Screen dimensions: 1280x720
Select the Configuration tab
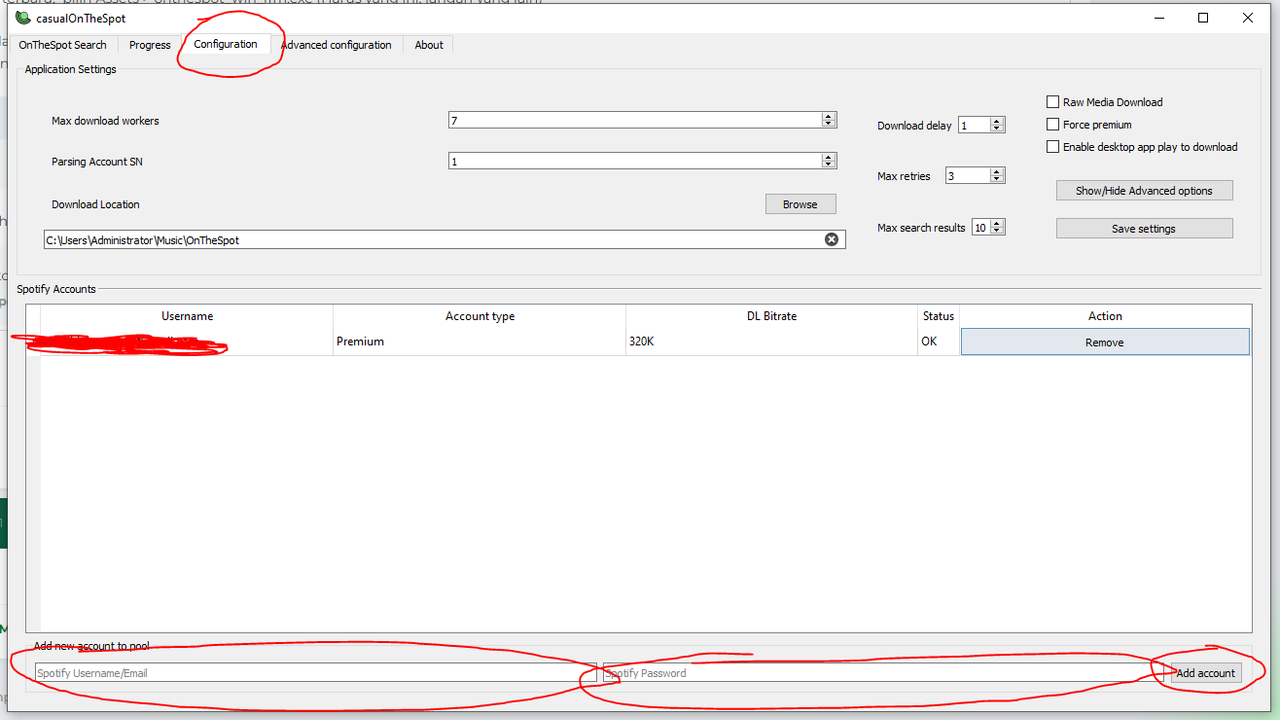(x=226, y=44)
